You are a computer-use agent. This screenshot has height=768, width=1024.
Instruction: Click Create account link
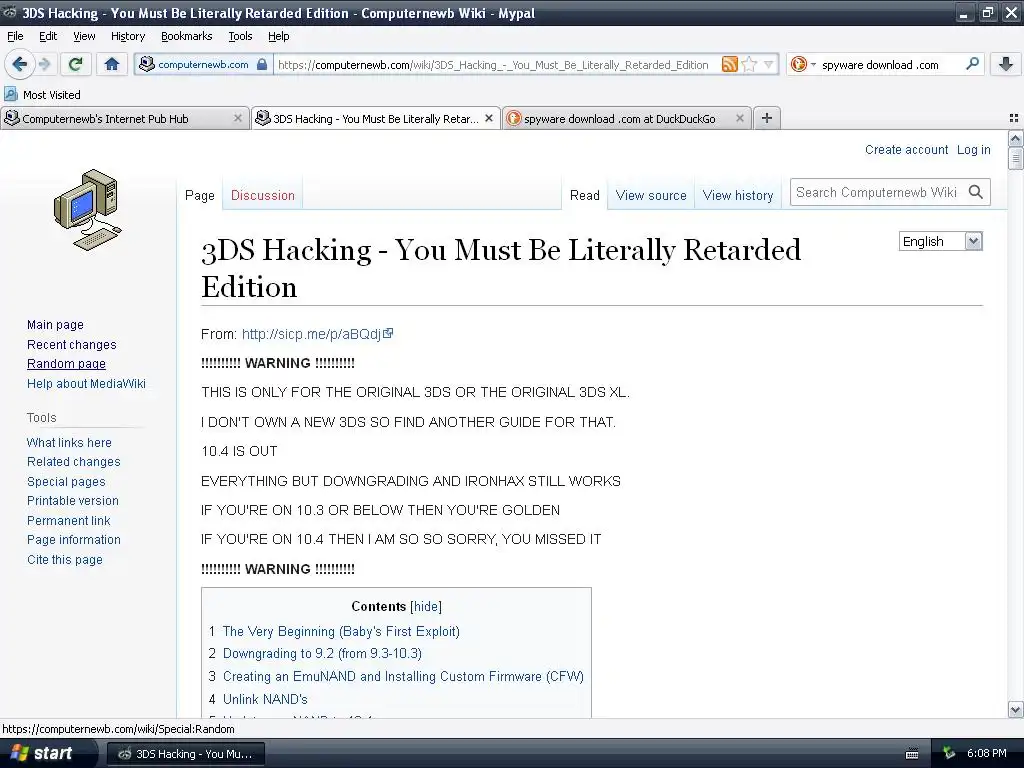(x=906, y=150)
